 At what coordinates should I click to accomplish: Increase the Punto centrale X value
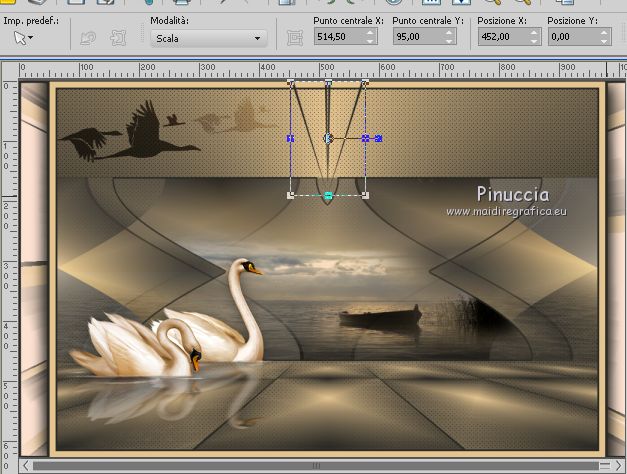coord(370,33)
